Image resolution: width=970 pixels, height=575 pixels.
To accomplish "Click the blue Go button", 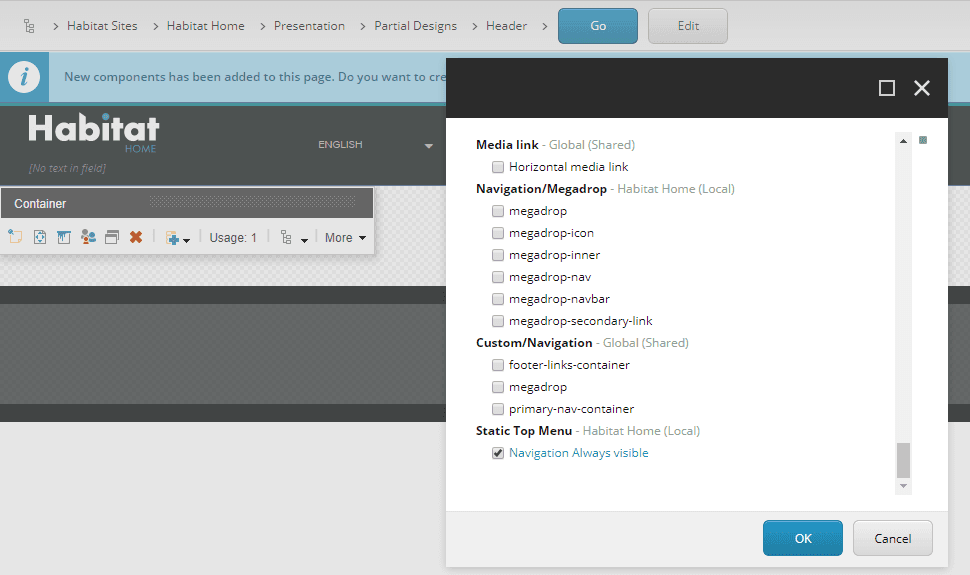I will click(598, 26).
